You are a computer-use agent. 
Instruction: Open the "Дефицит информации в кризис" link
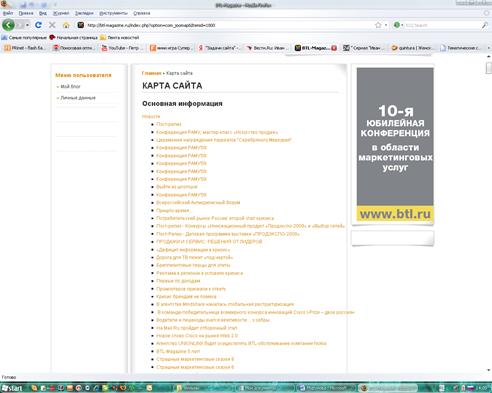pyautogui.click(x=193, y=249)
